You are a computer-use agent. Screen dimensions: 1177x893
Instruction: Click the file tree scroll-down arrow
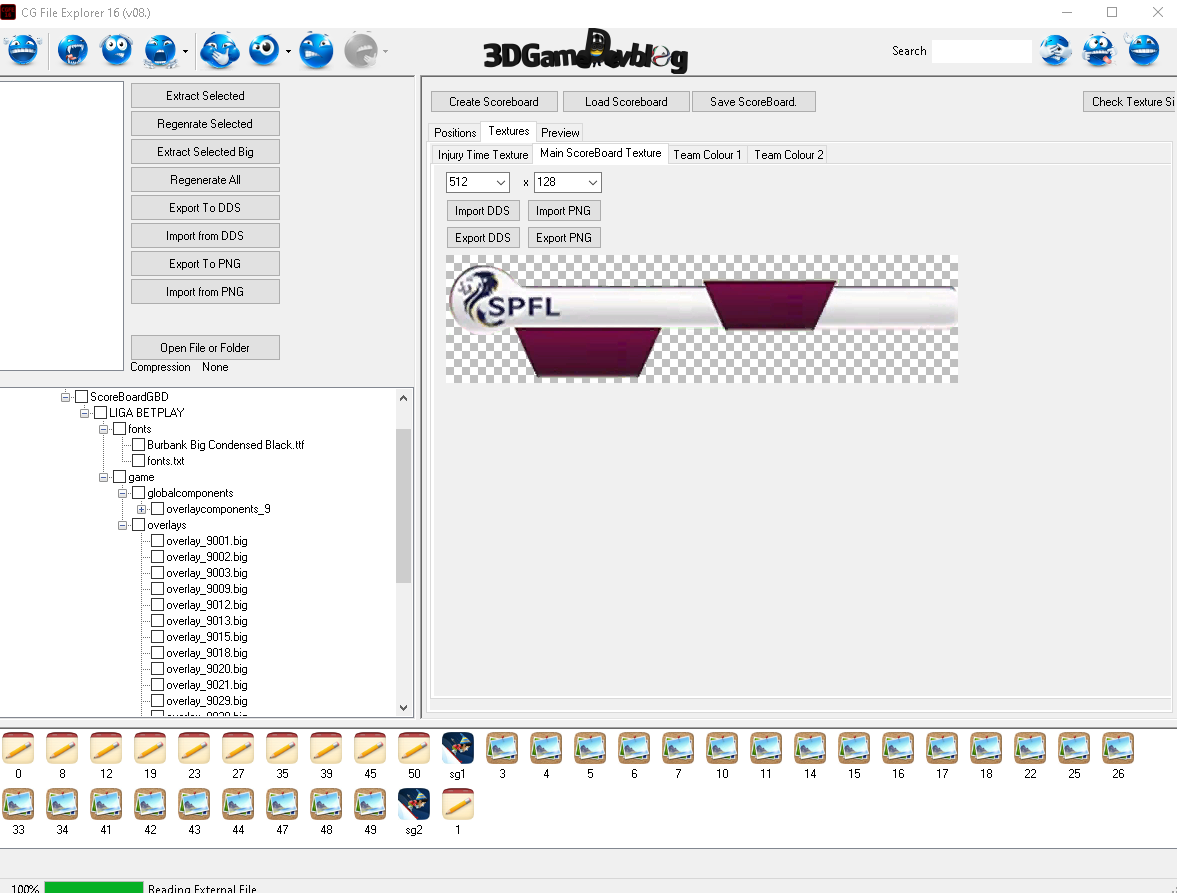point(404,708)
